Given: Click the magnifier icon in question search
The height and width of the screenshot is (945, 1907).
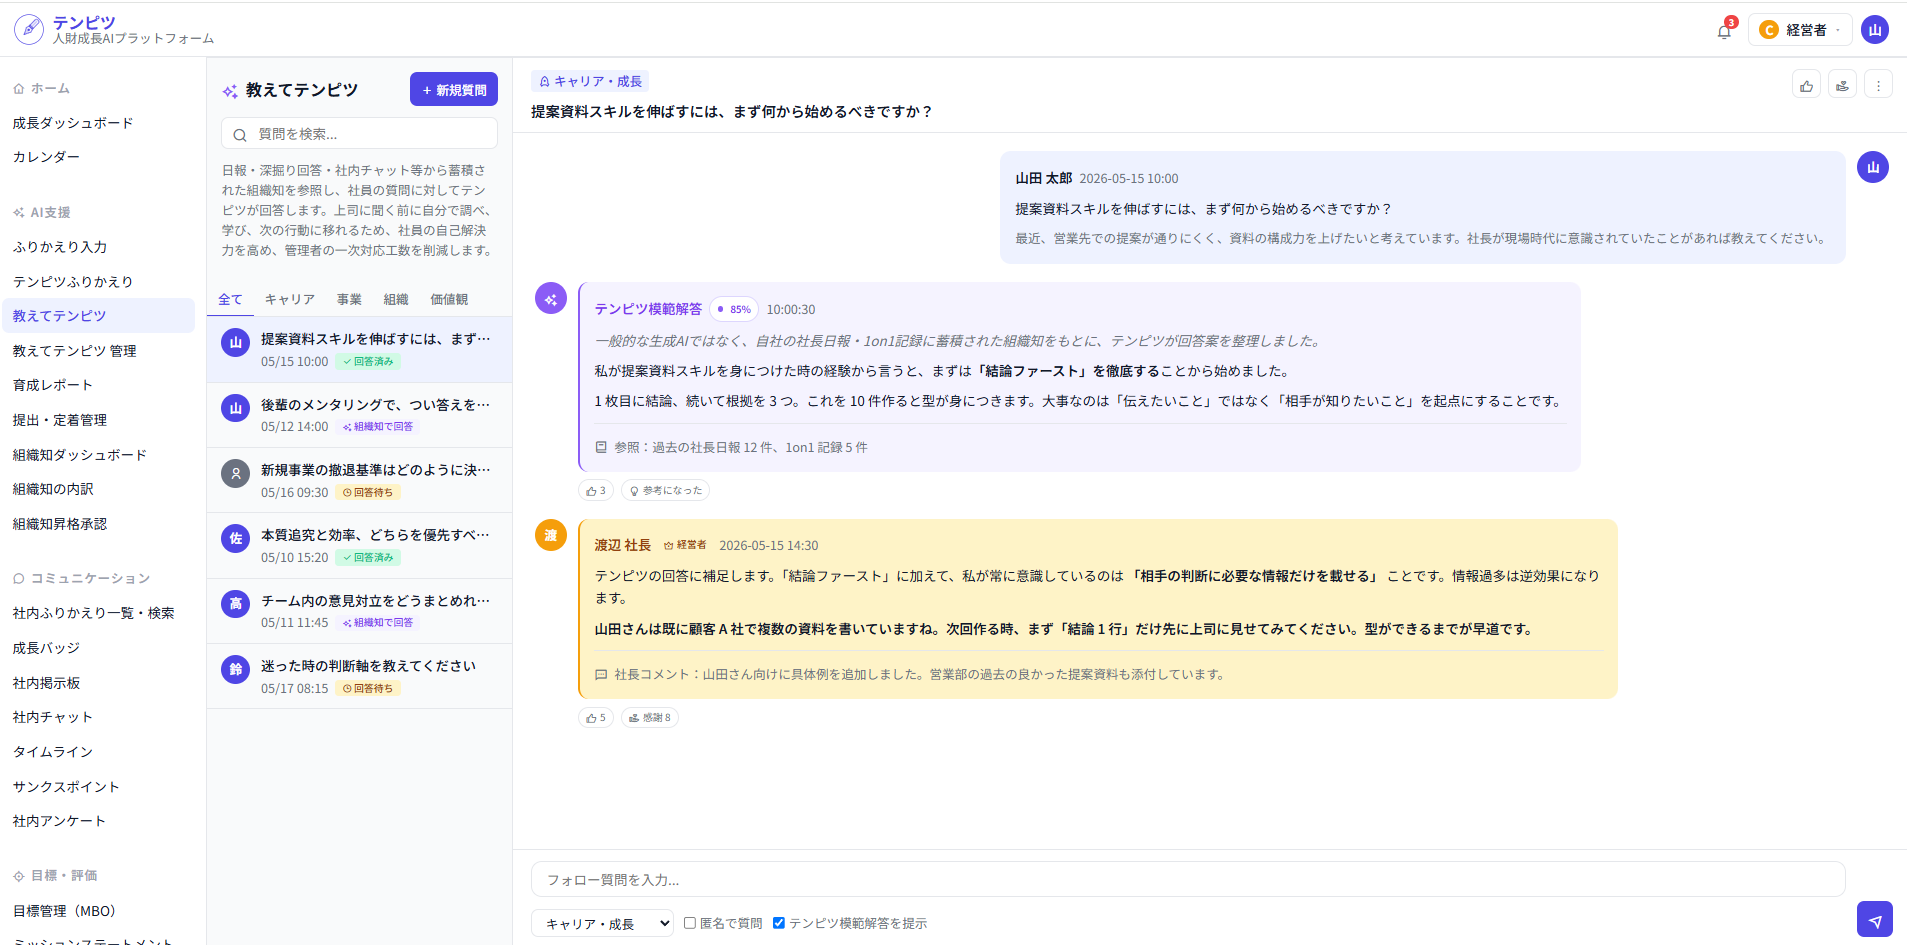Looking at the screenshot, I should tap(240, 135).
